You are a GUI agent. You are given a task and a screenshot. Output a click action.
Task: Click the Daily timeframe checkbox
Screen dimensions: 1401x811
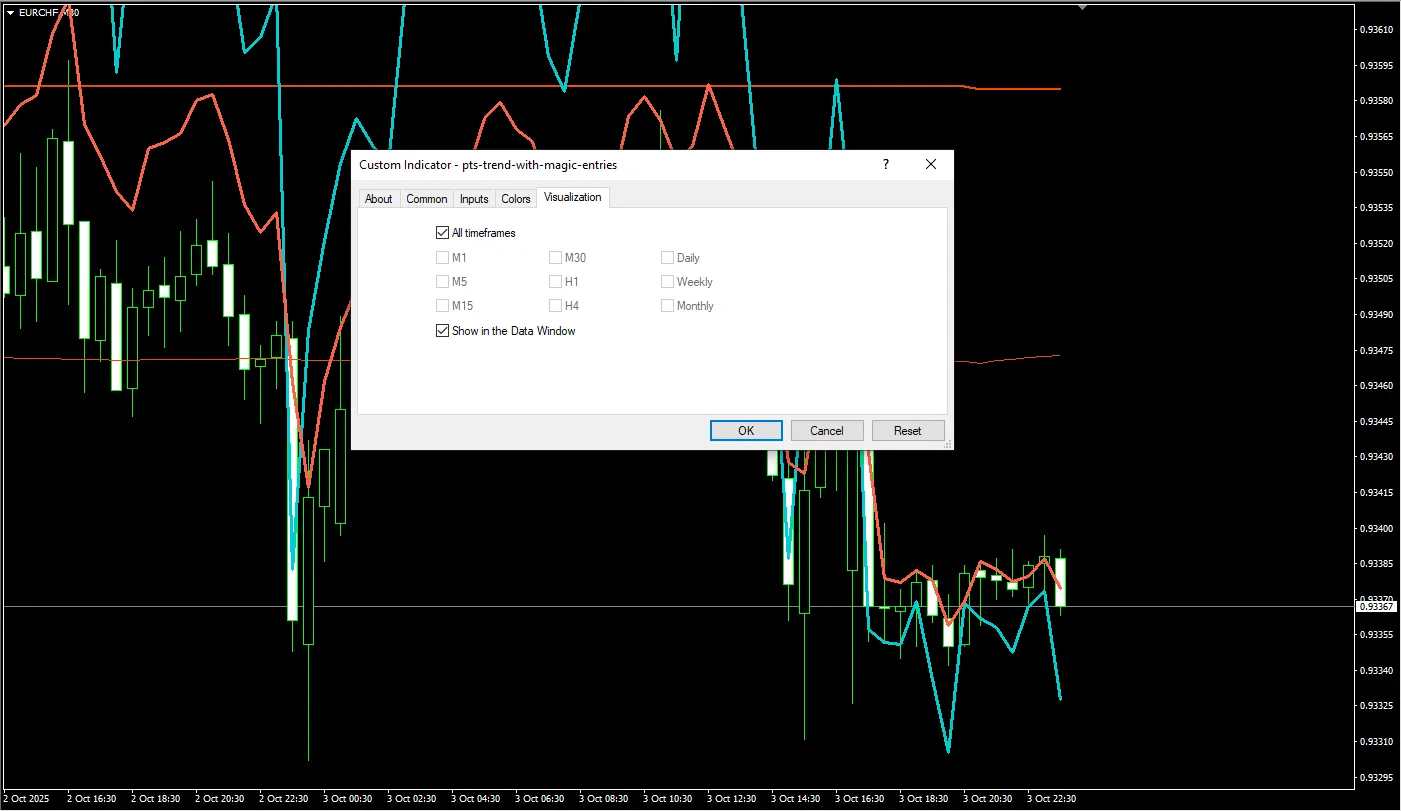coord(667,258)
